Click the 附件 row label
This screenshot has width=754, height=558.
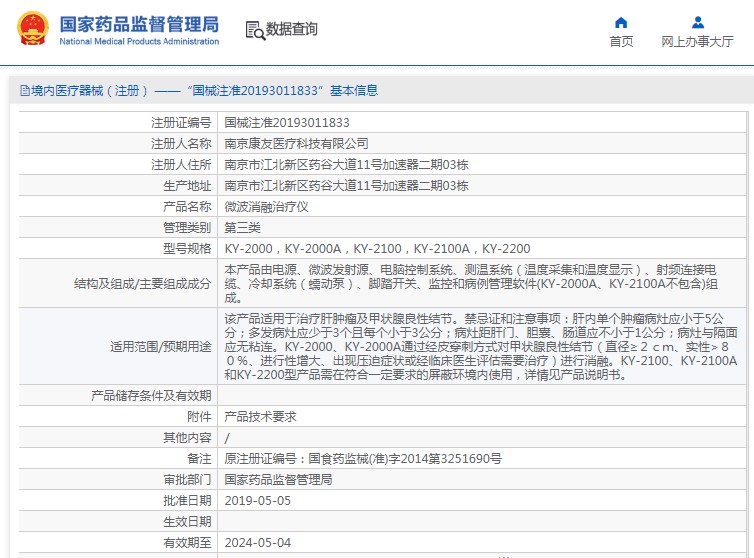(x=199, y=417)
